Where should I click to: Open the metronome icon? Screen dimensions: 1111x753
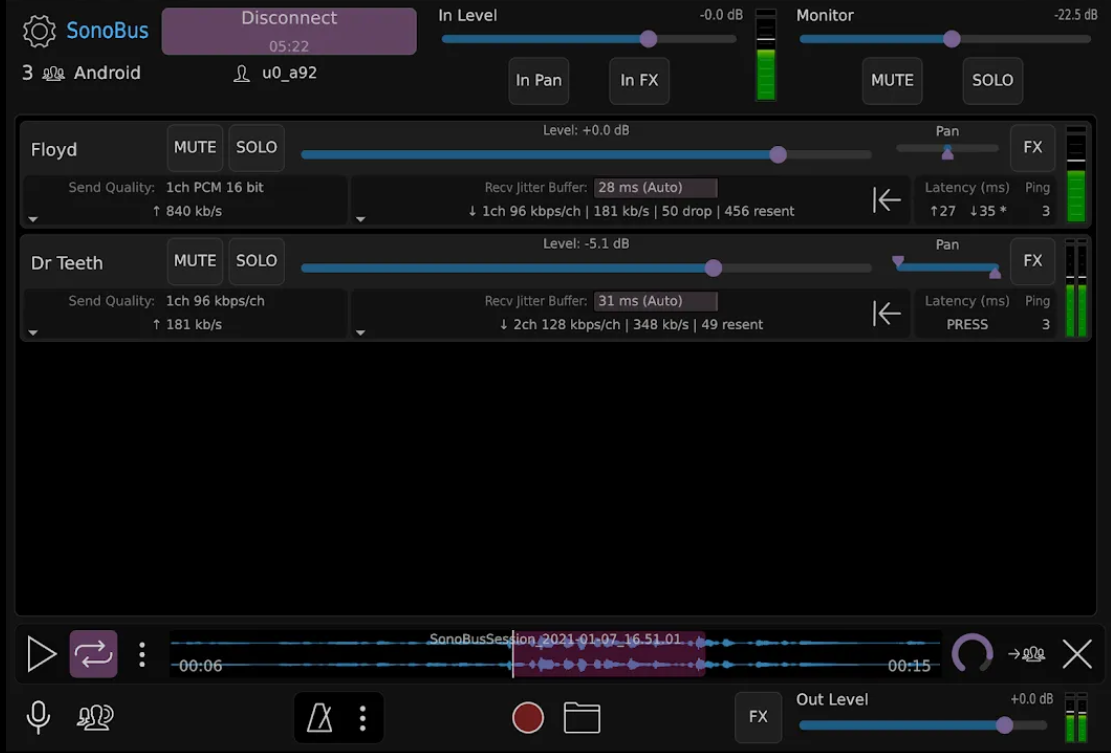(x=320, y=717)
